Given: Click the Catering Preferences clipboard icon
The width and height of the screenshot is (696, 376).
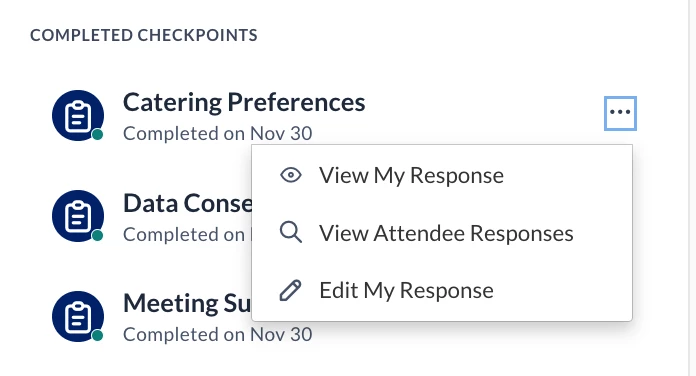Looking at the screenshot, I should tap(78, 115).
